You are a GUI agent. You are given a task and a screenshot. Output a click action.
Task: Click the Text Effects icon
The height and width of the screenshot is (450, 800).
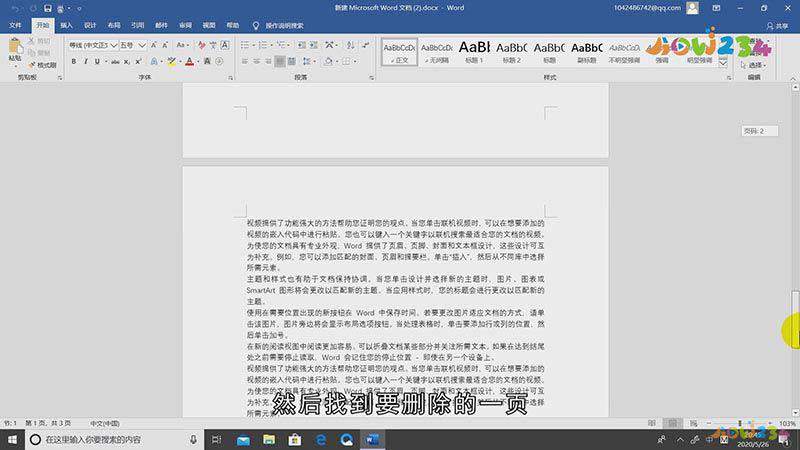tap(154, 62)
